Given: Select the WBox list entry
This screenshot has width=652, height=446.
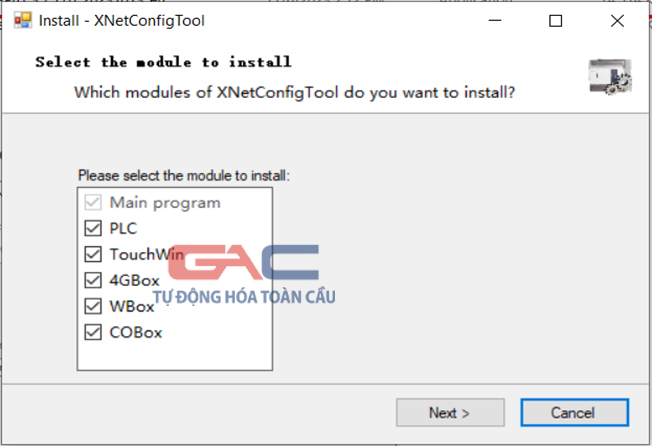Looking at the screenshot, I should [x=132, y=306].
